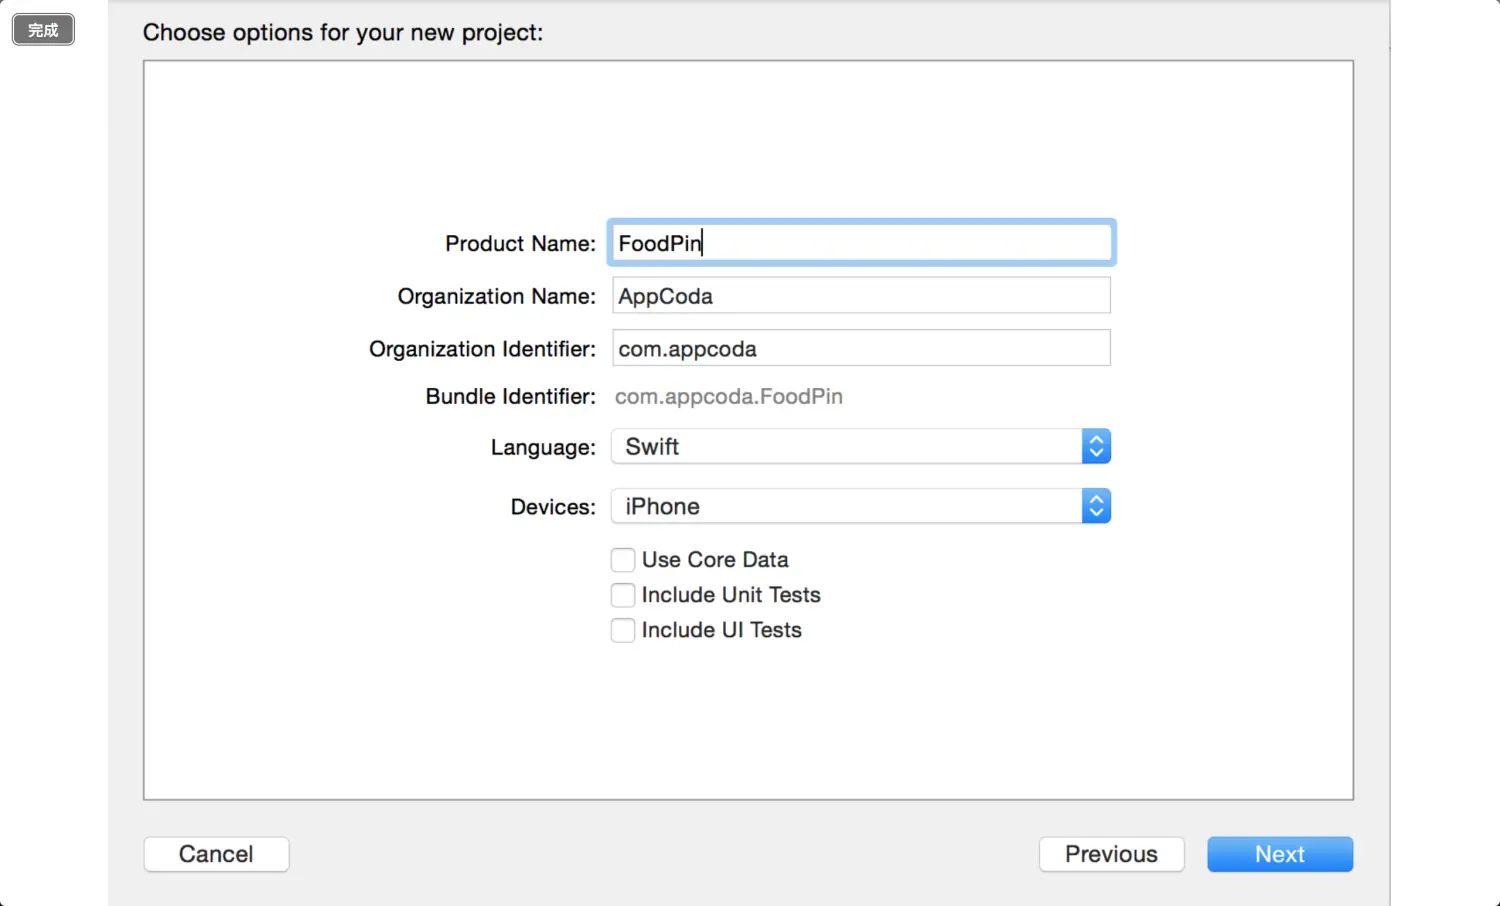Click the Language label text
1500x906 pixels.
pos(542,448)
